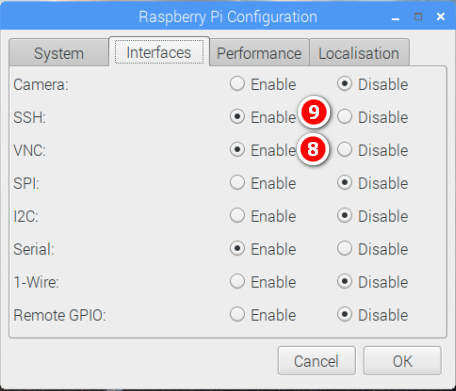
Task: Switch to the System tab
Action: 59,53
